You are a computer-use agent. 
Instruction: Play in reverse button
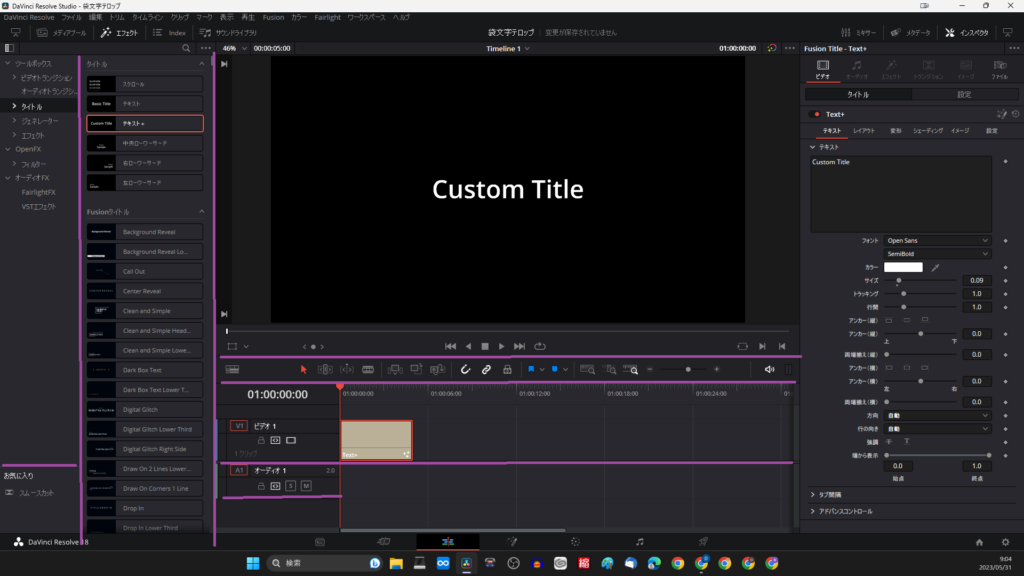pyautogui.click(x=468, y=346)
